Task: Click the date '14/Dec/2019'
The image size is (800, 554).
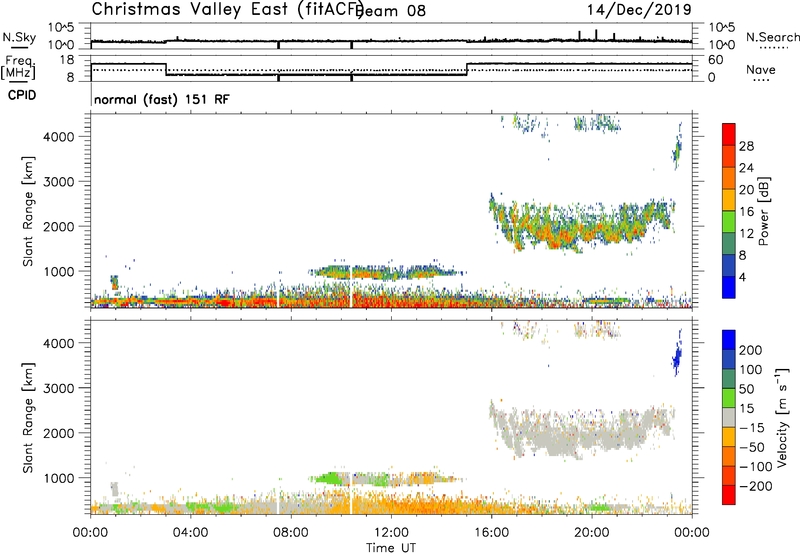Action: (x=639, y=9)
